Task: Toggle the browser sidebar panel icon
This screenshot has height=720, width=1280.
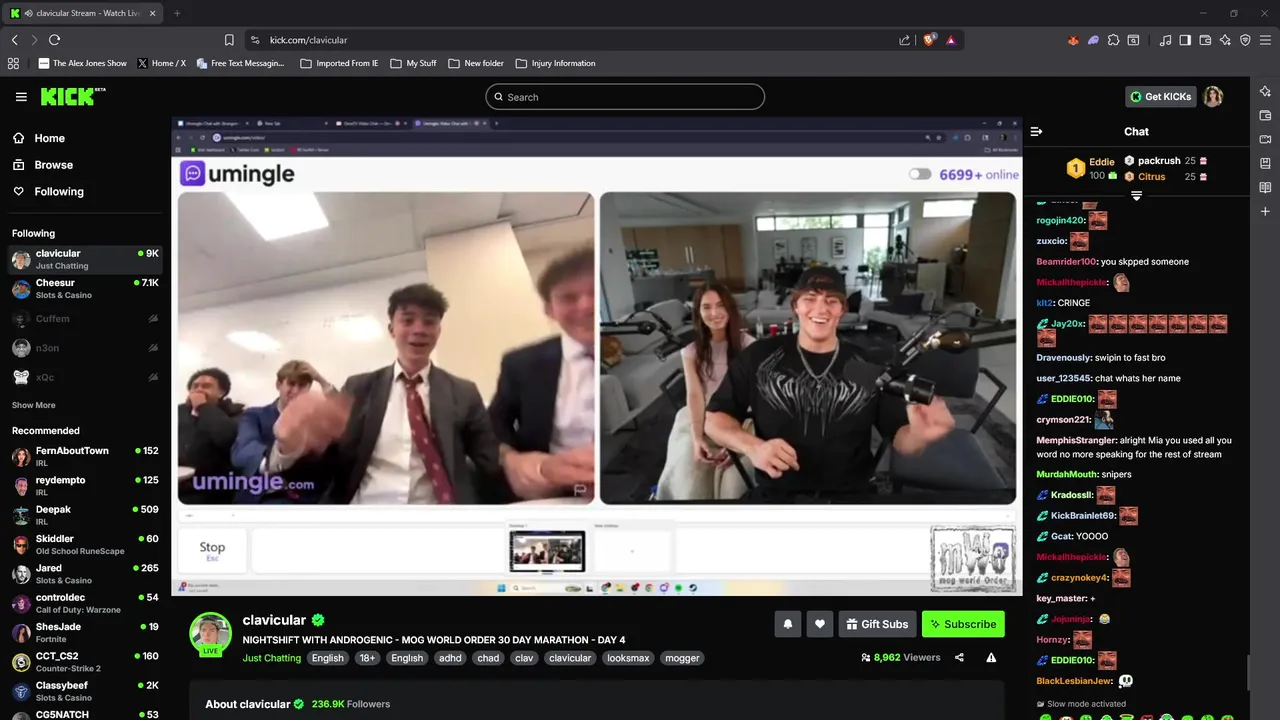Action: tap(1185, 40)
